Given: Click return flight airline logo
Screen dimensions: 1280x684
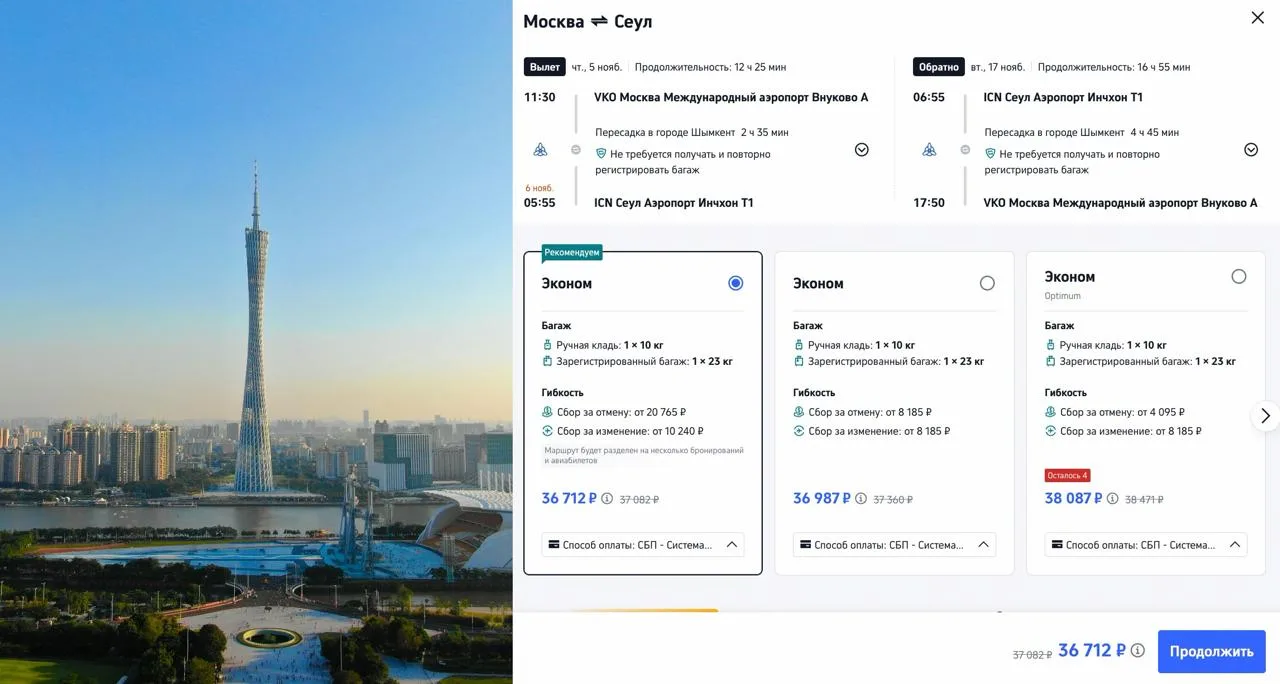Looking at the screenshot, I should [x=929, y=150].
